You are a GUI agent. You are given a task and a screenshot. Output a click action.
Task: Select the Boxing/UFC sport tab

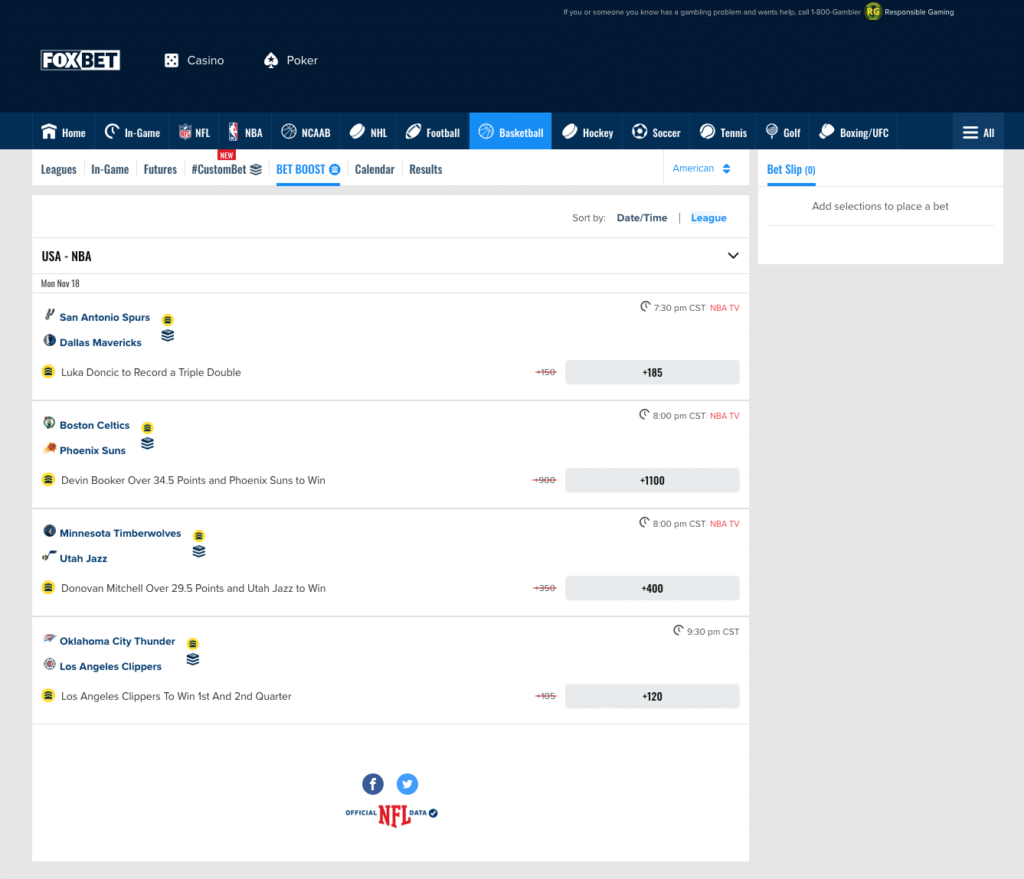coord(854,132)
